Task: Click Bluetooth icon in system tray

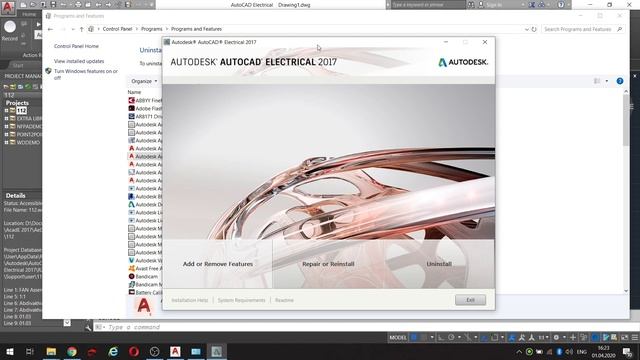Action: coord(559,352)
